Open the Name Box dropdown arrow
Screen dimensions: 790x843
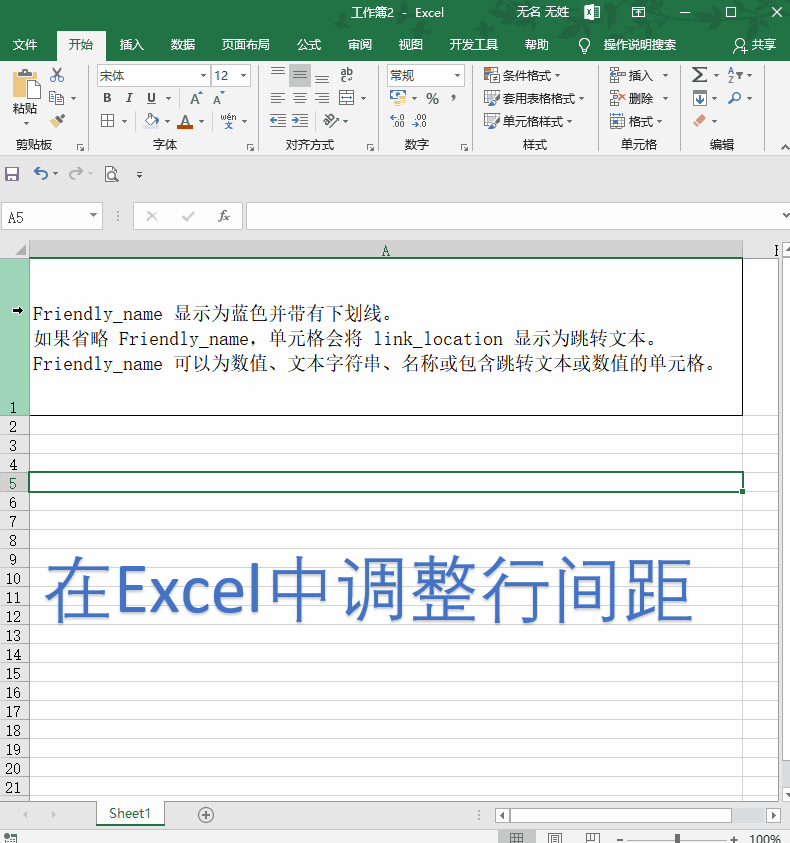tap(93, 216)
